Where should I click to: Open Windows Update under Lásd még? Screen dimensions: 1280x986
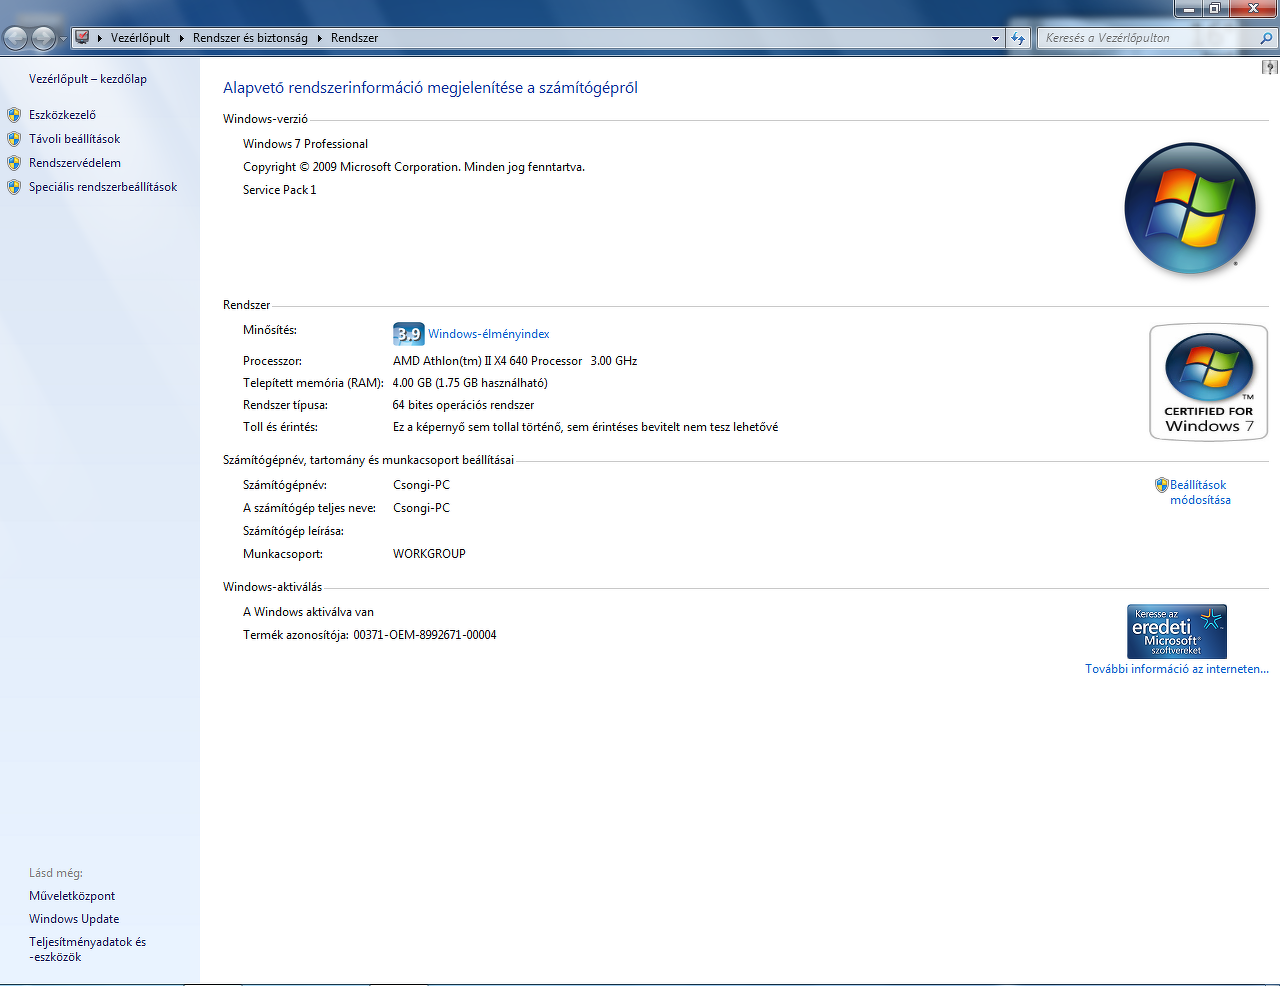click(x=74, y=919)
